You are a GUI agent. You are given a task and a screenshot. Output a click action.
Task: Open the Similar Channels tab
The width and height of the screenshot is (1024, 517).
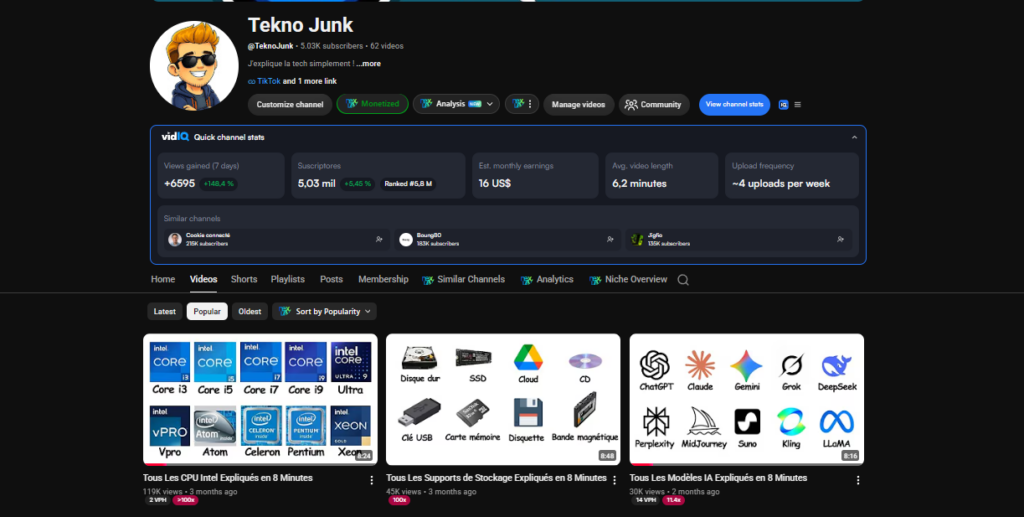[x=463, y=279]
